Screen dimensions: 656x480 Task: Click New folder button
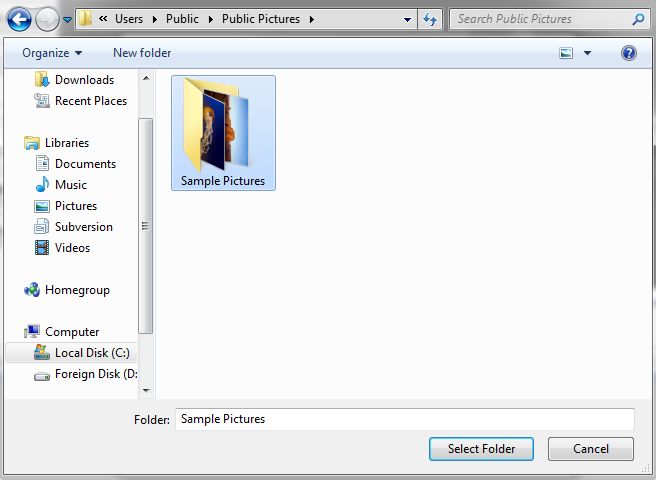(x=142, y=53)
